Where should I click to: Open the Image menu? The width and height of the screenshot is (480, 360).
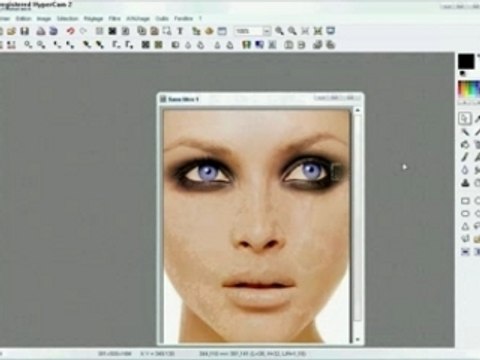(x=44, y=19)
